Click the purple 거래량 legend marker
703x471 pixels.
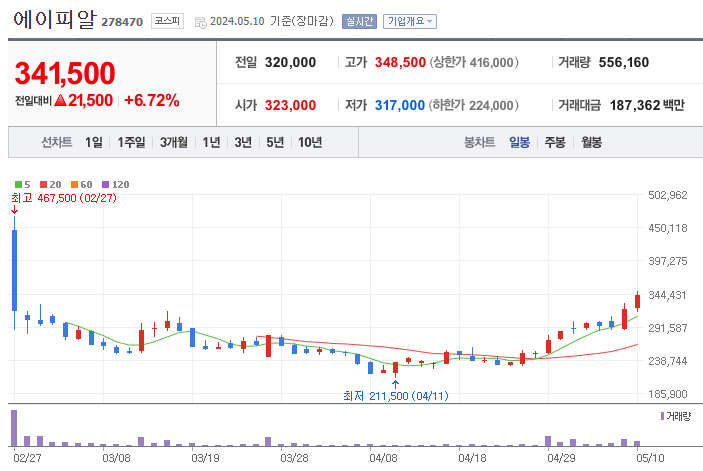tap(662, 416)
